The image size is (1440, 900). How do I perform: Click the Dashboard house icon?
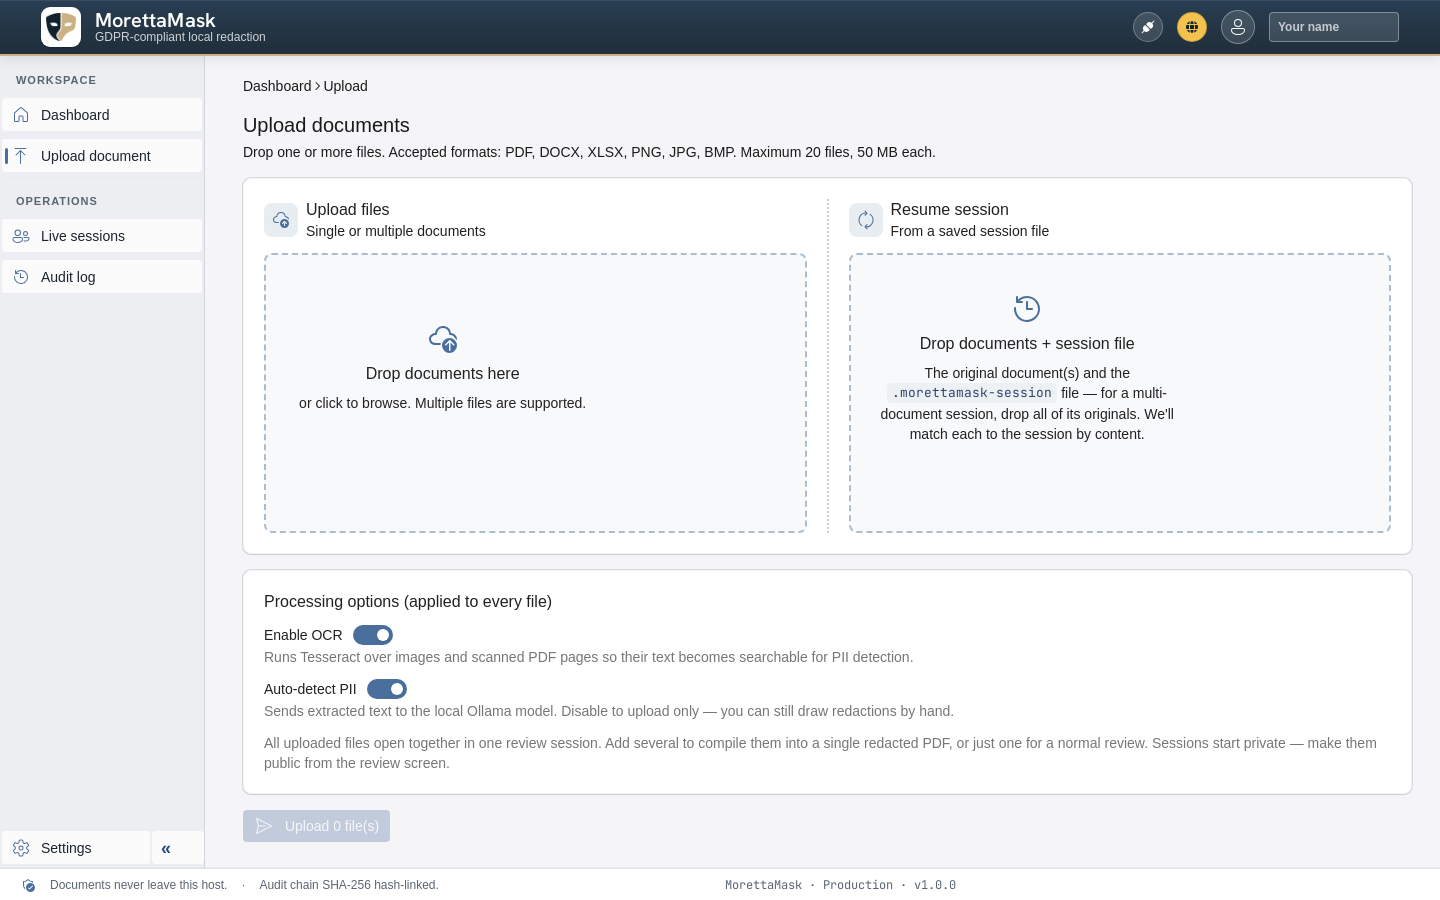click(21, 115)
